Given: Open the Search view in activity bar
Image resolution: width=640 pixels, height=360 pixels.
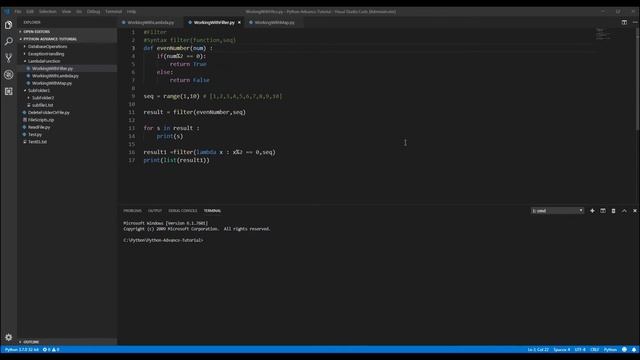Looking at the screenshot, I should [x=9, y=41].
